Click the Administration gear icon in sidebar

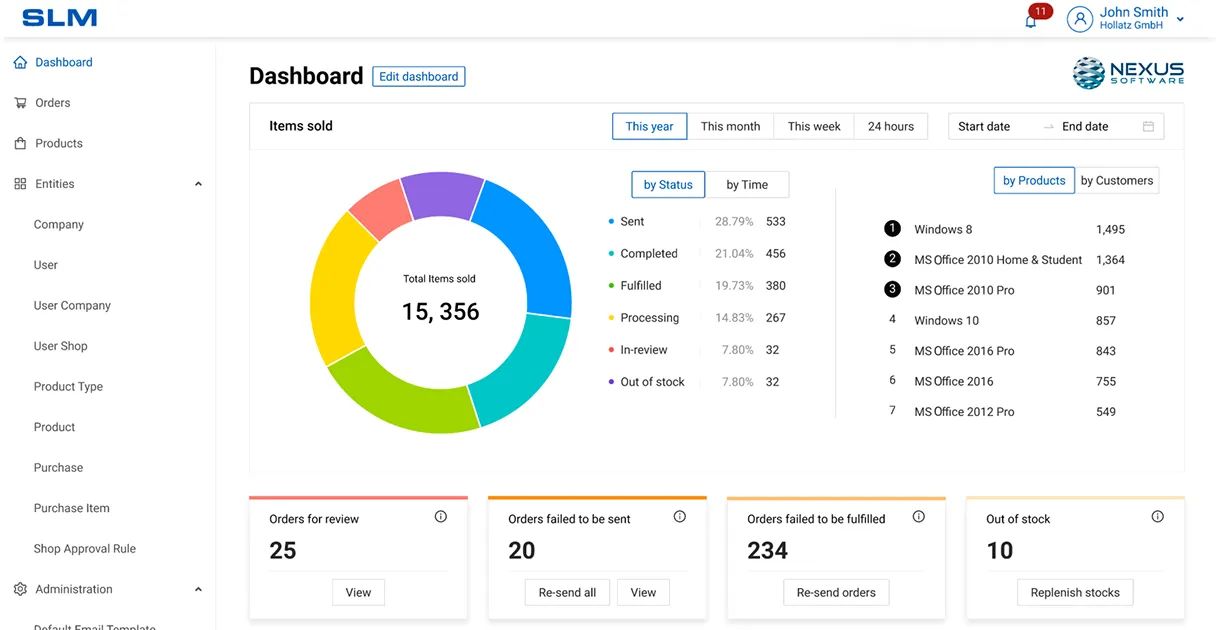20,590
